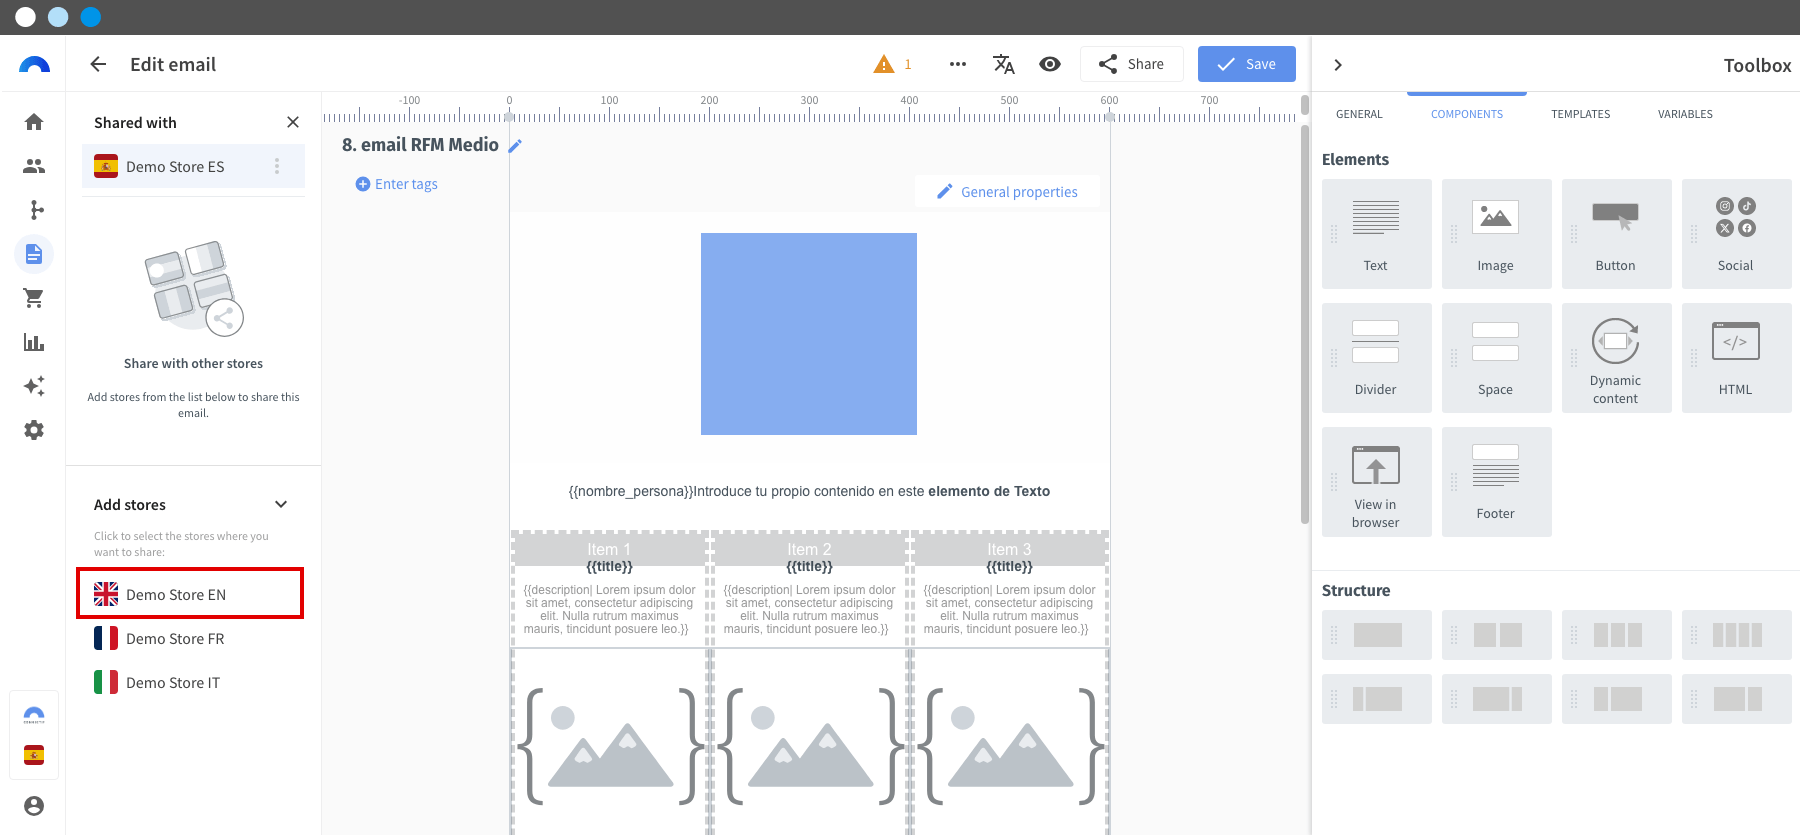Go back using the left arrow

tap(98, 64)
